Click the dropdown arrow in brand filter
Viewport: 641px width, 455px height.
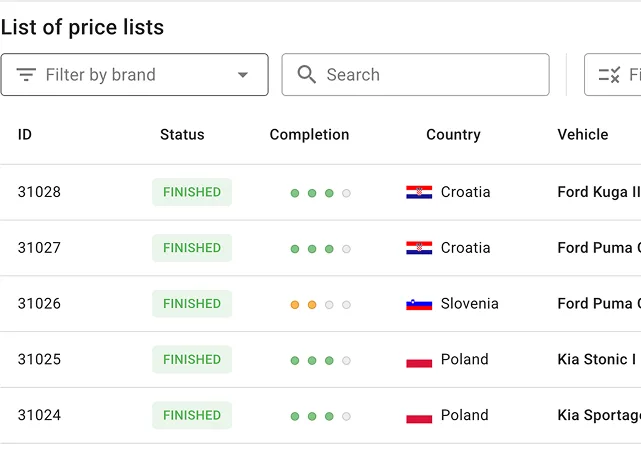pyautogui.click(x=243, y=75)
